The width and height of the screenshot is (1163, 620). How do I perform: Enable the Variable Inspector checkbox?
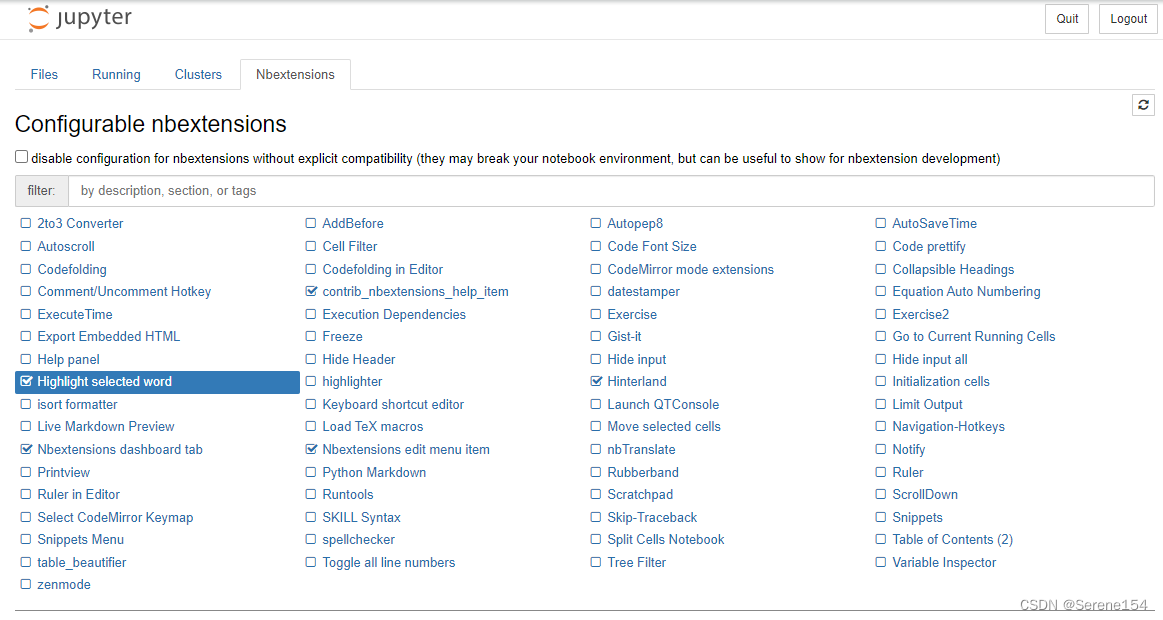click(881, 563)
